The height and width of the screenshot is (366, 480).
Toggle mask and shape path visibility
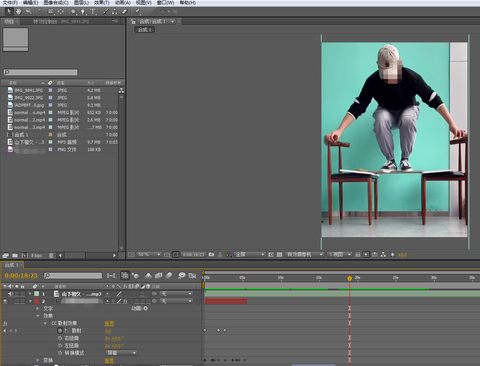click(x=176, y=255)
